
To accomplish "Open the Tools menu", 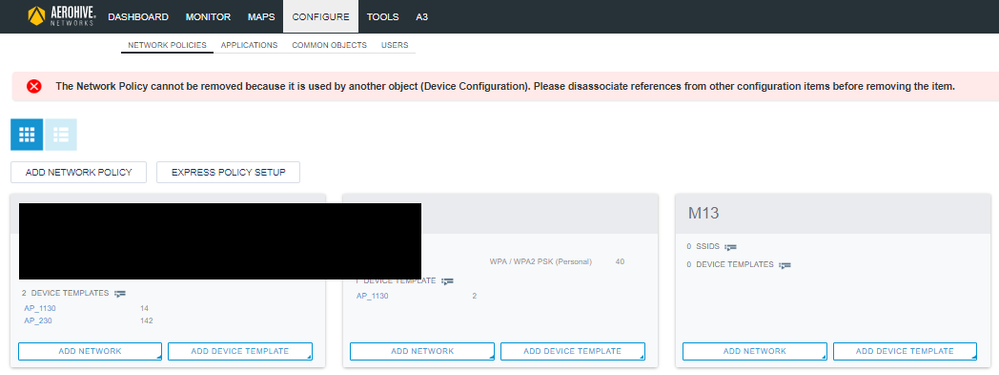I will point(383,17).
